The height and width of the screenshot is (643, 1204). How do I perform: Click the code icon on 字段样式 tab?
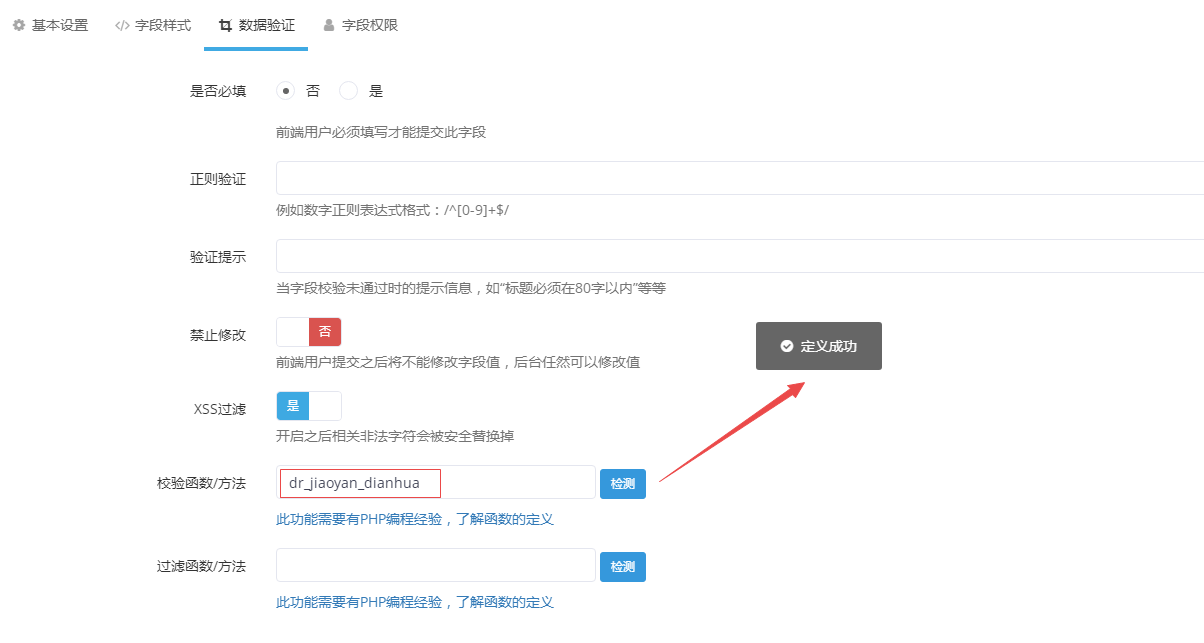pyautogui.click(x=122, y=25)
